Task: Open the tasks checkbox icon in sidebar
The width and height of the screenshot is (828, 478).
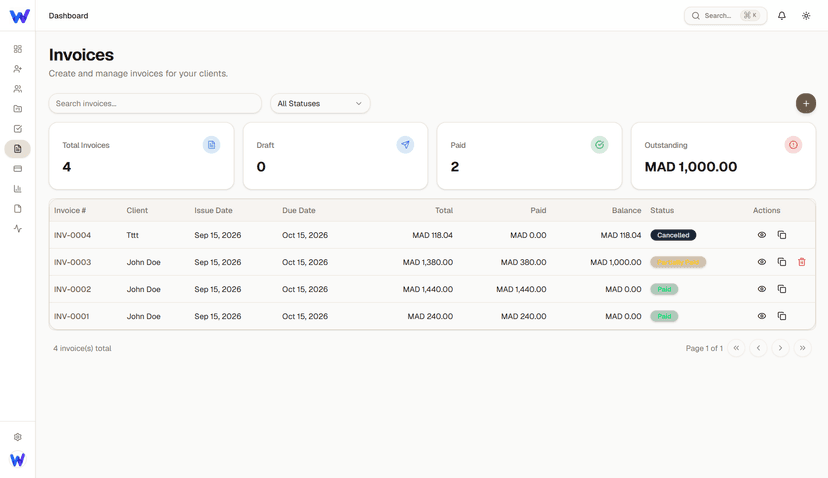Action: pos(17,129)
